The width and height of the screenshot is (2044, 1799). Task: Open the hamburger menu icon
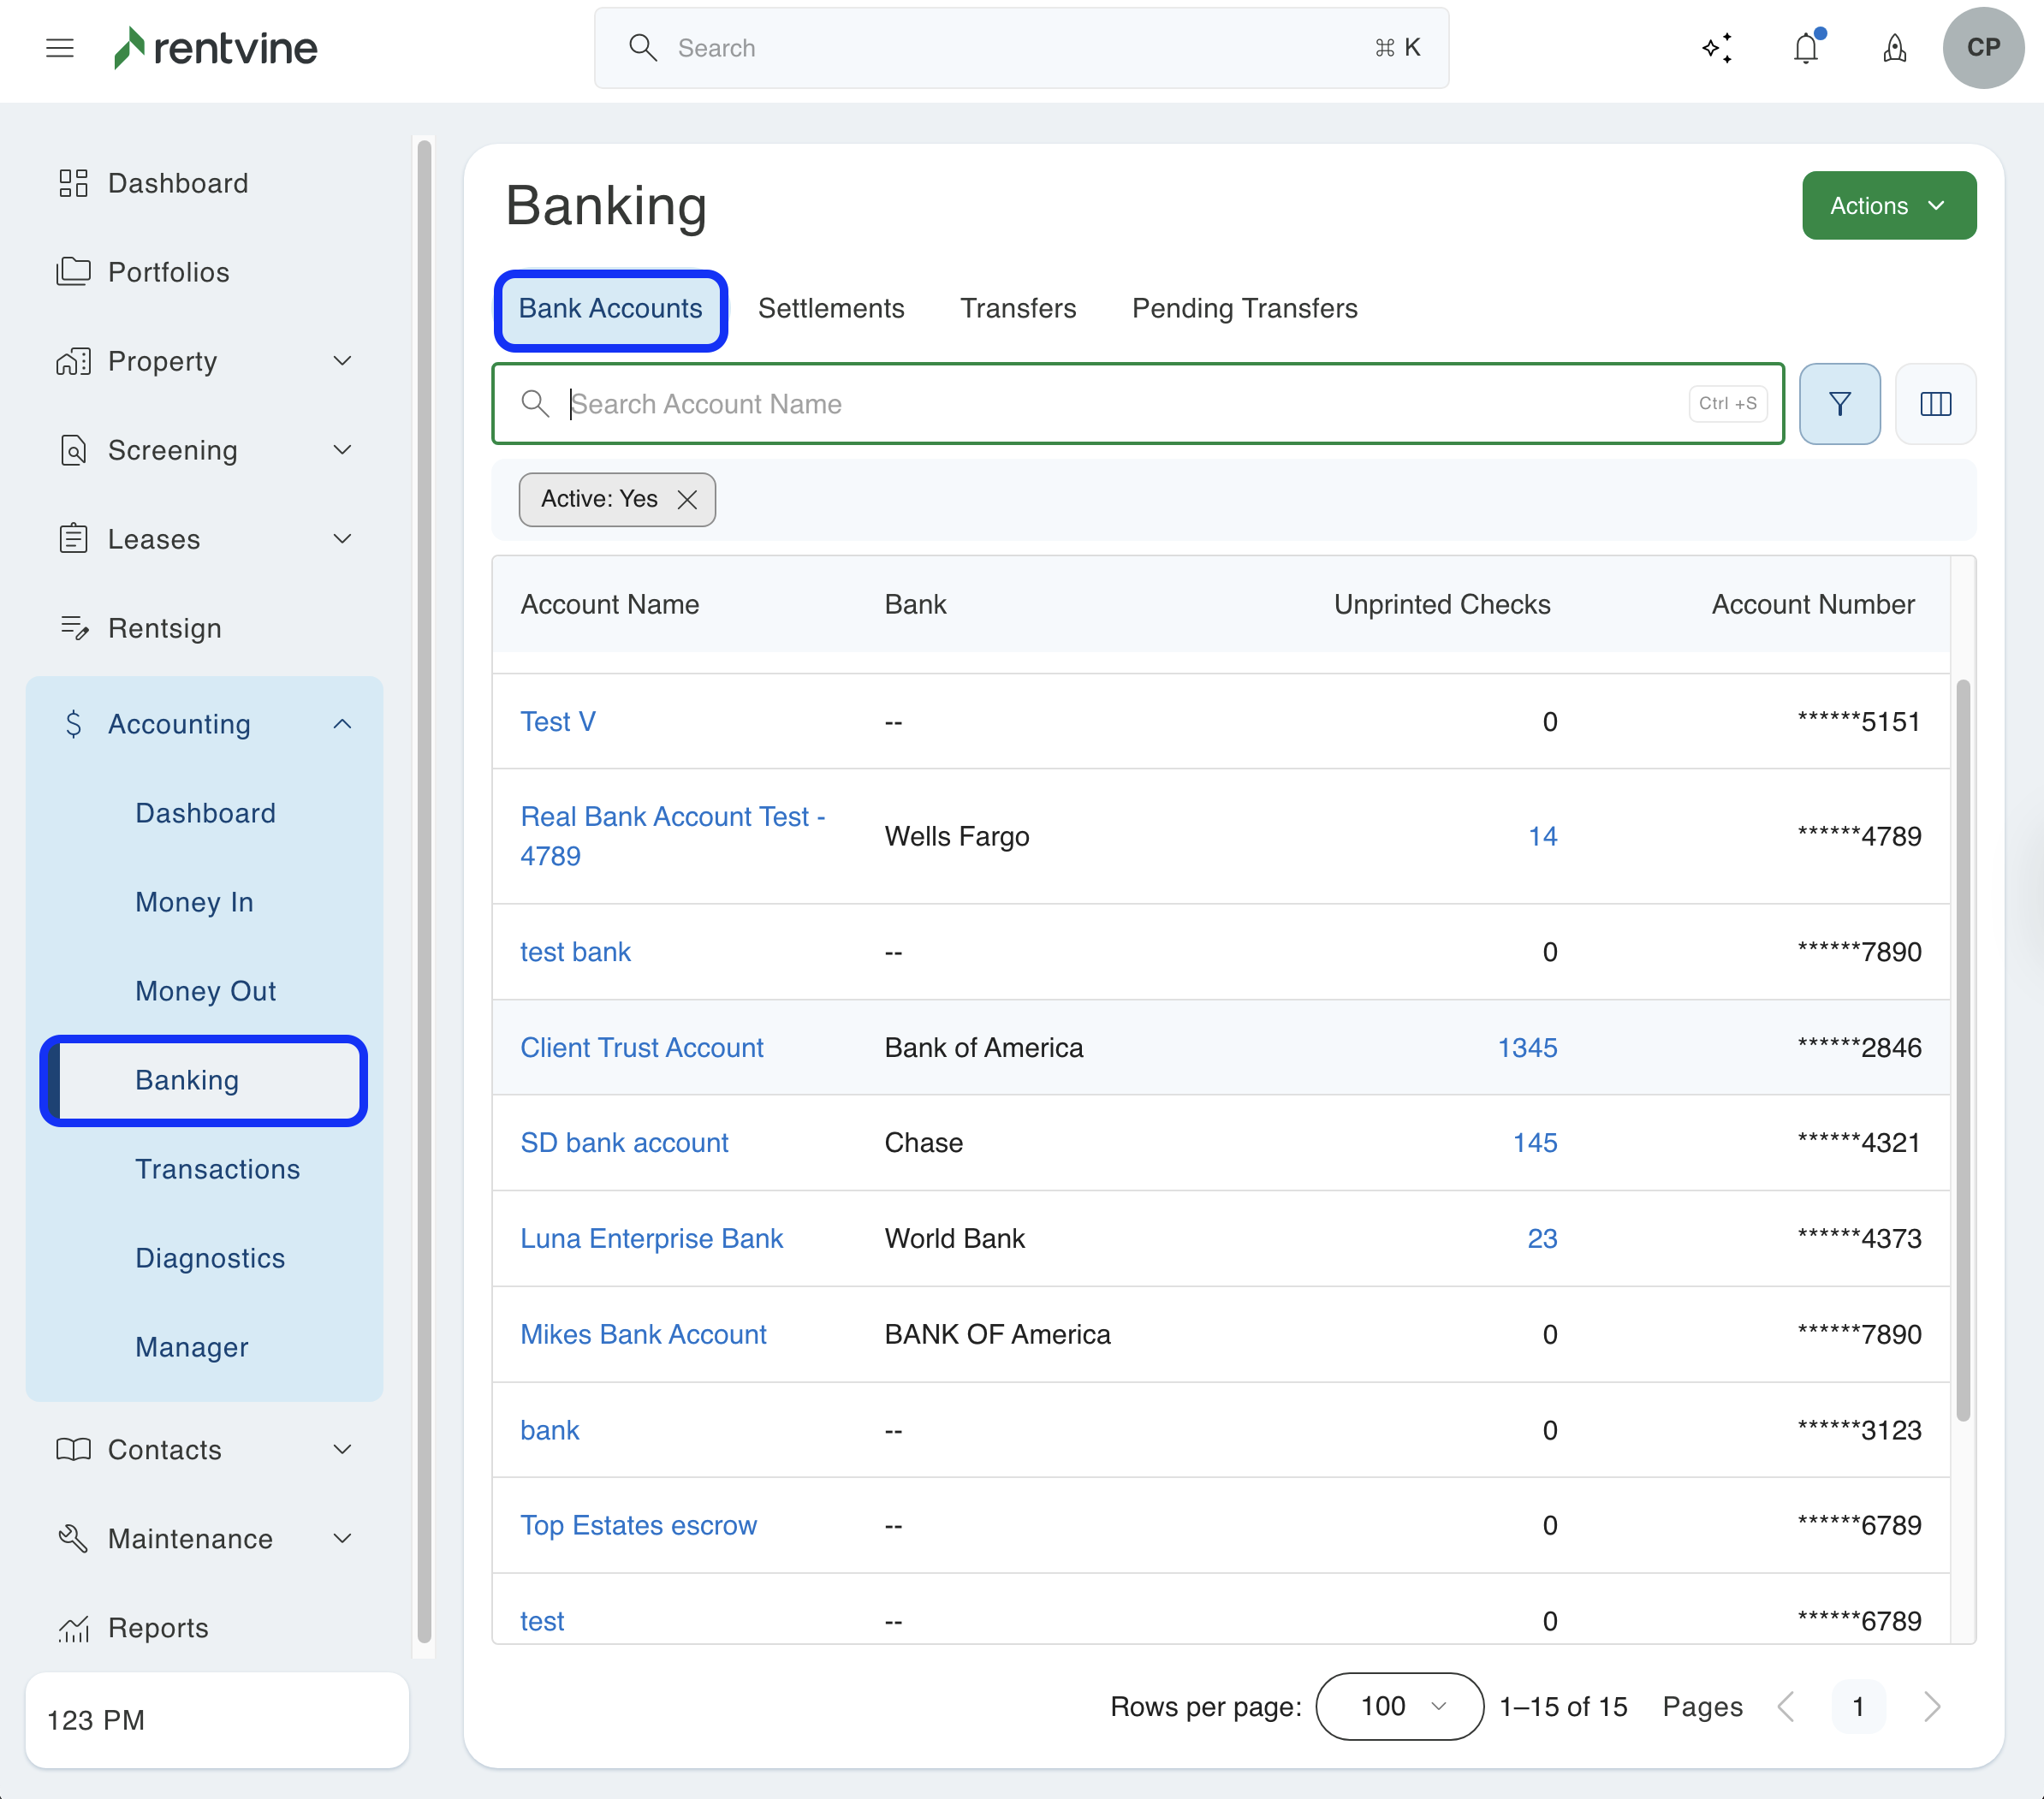point(60,48)
